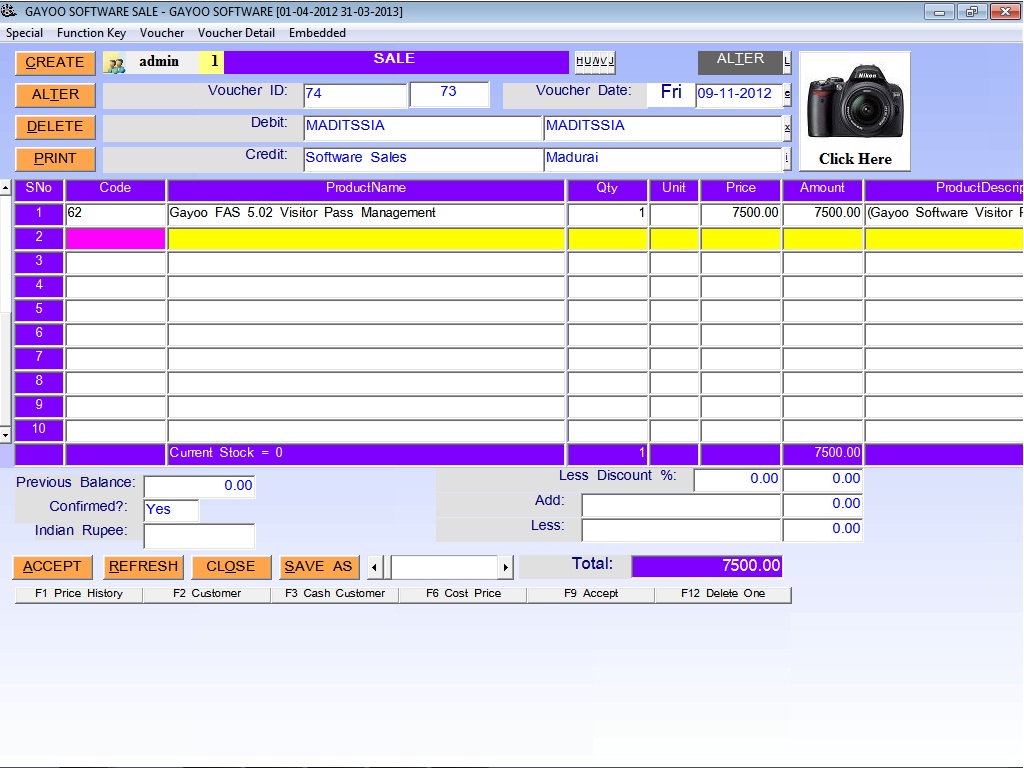Click the F2 Customer shortcut

click(207, 594)
